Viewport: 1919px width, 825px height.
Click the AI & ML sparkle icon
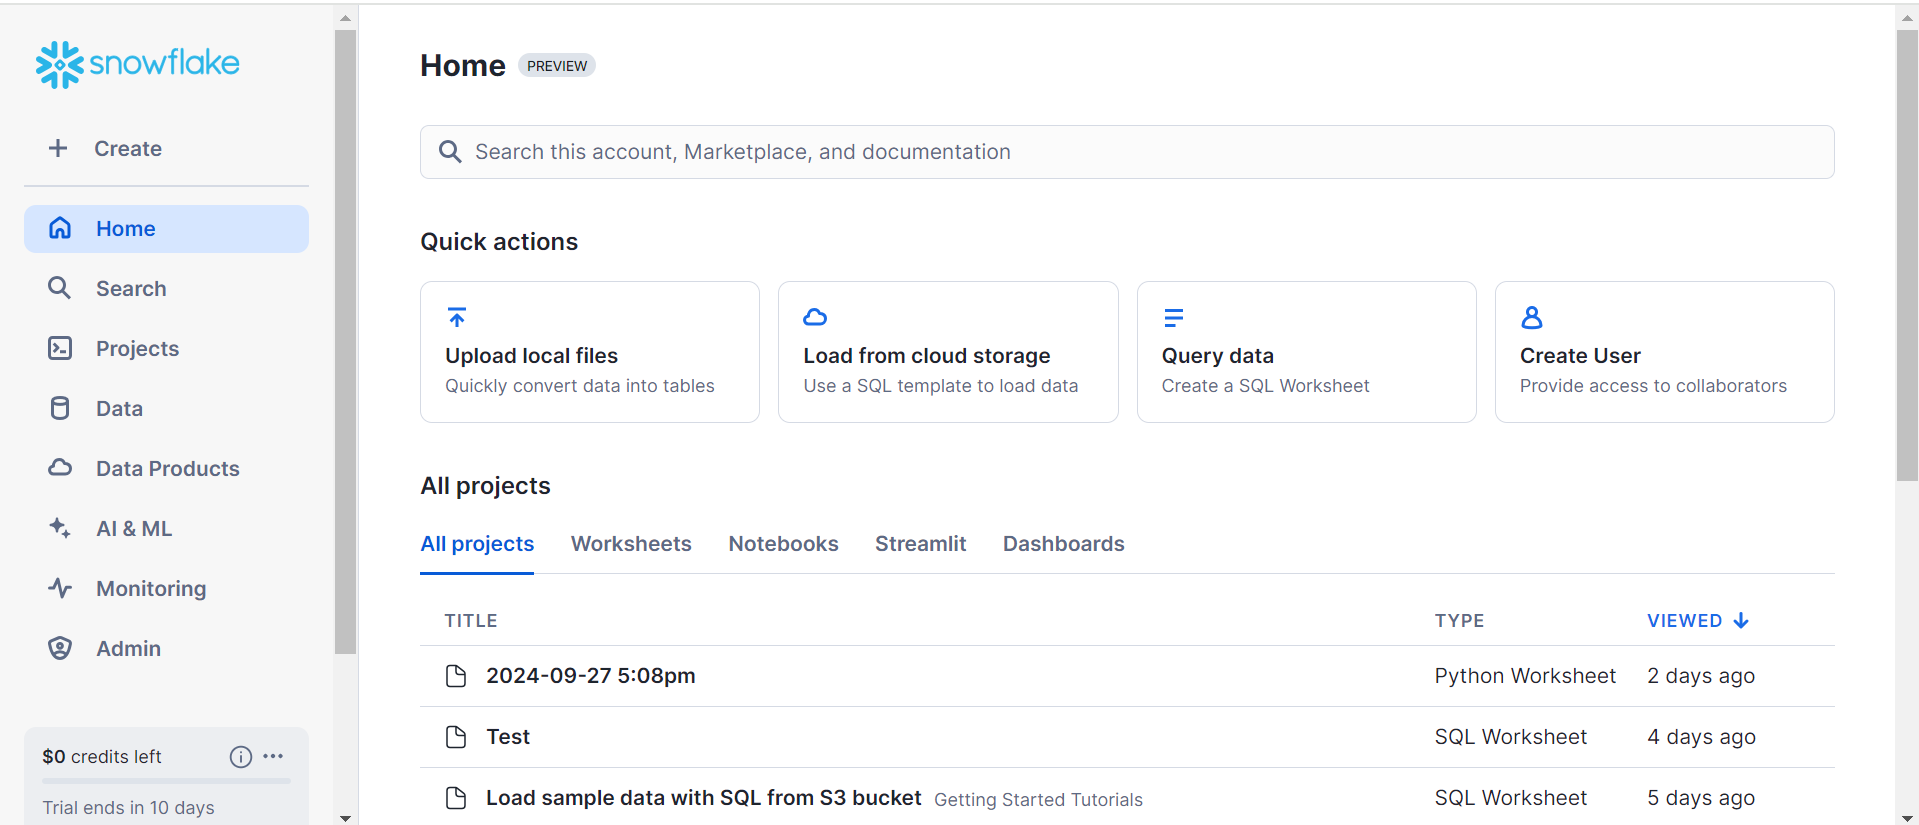[x=60, y=528]
